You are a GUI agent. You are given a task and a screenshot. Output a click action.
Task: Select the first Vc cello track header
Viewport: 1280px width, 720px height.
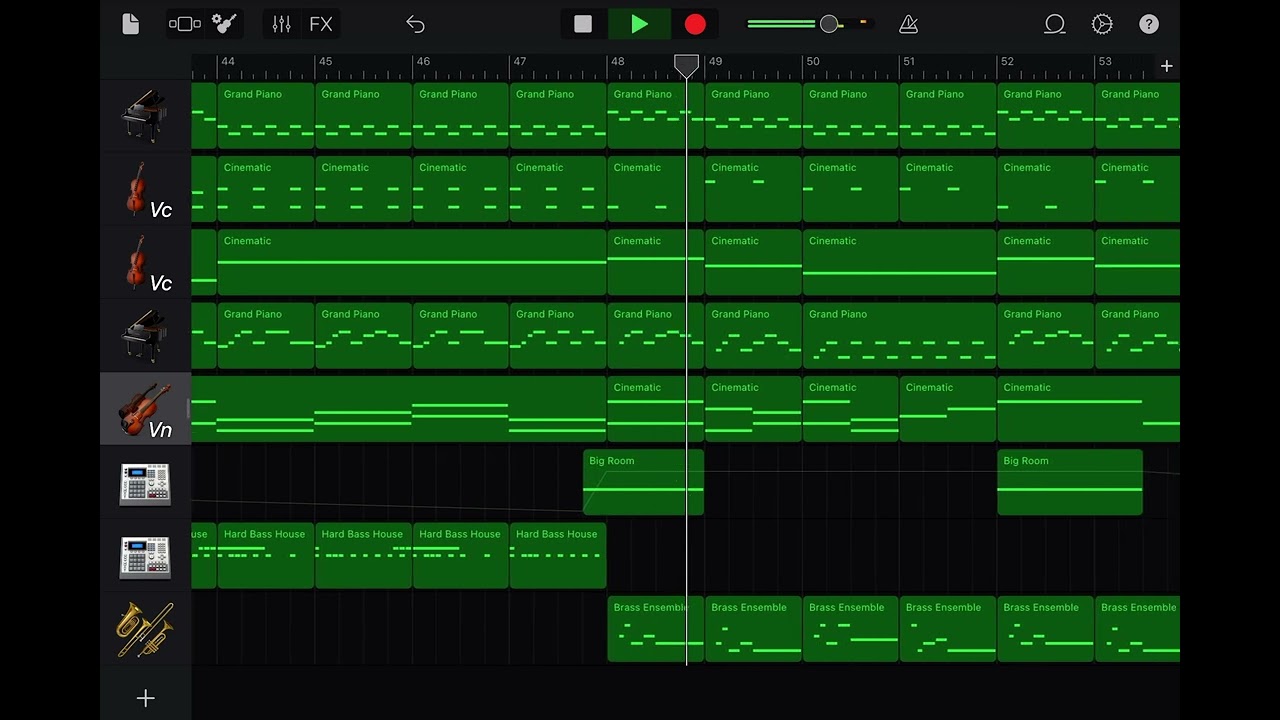tap(145, 189)
